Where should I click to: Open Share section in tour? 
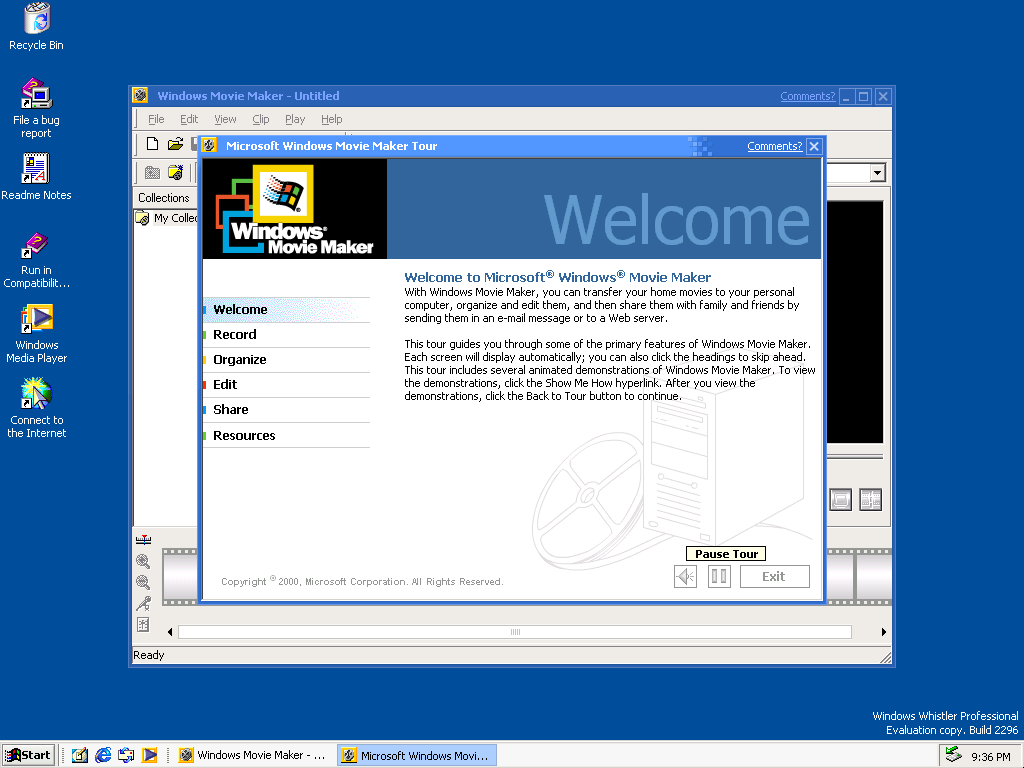tap(287, 409)
